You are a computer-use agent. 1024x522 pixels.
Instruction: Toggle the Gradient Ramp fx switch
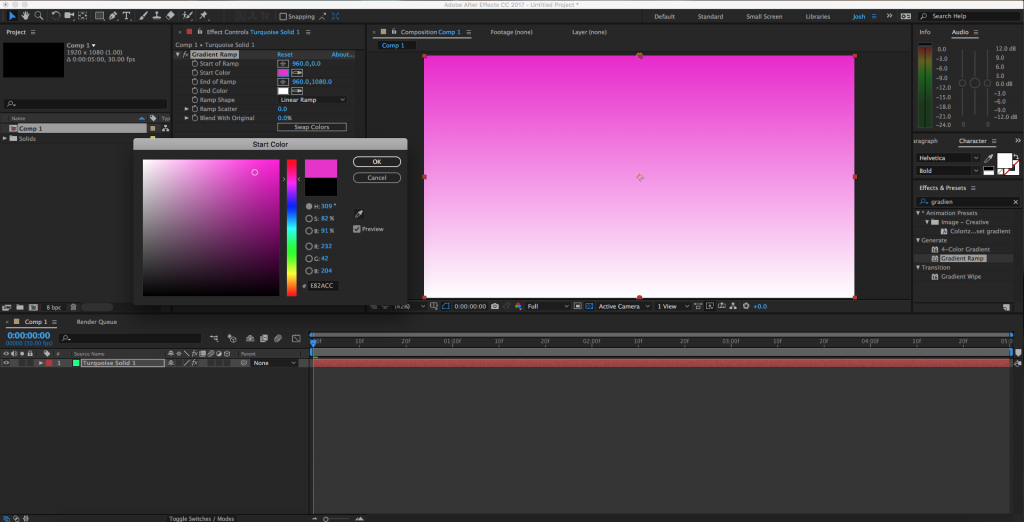coord(185,55)
